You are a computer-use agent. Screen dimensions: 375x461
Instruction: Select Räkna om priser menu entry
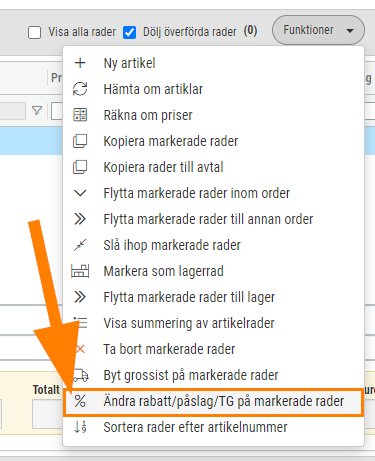(x=213, y=115)
